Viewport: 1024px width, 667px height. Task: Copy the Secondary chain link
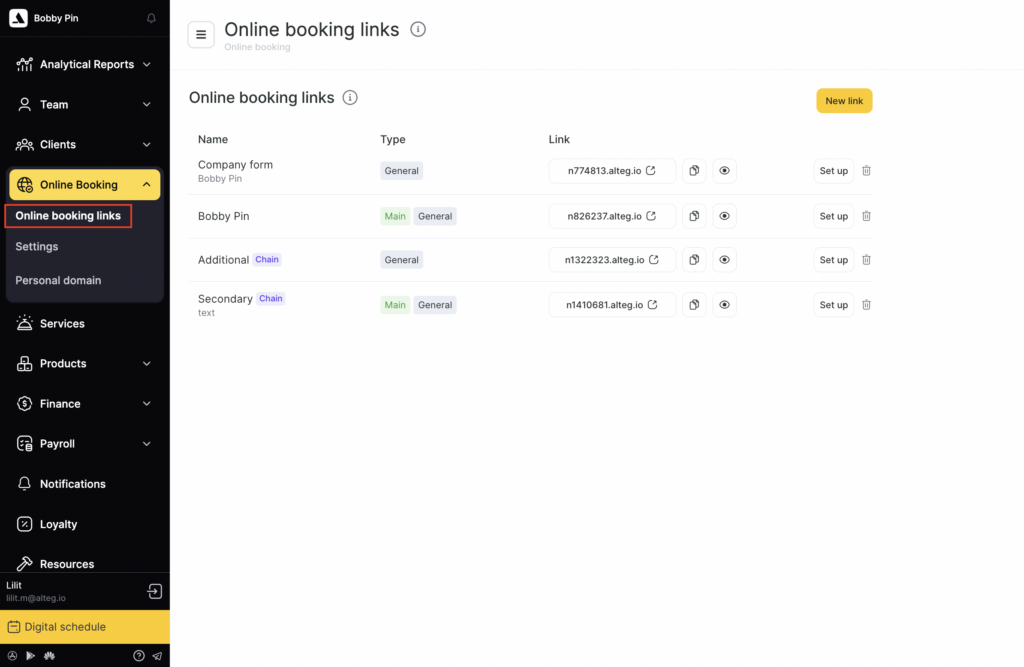click(694, 305)
